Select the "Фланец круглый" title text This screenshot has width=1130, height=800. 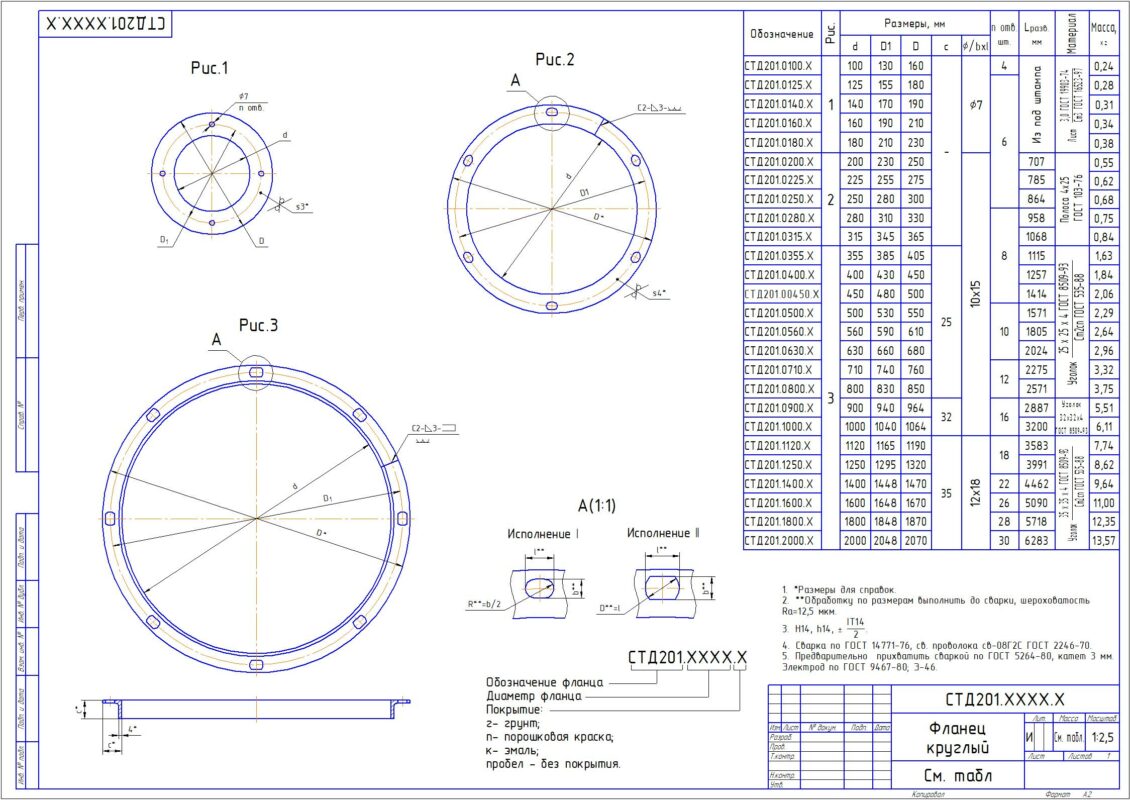(956, 737)
